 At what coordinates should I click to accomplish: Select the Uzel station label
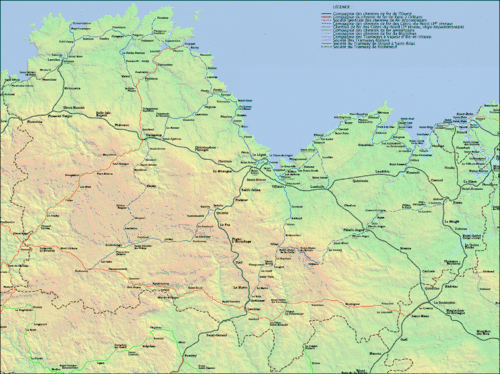click(x=238, y=262)
